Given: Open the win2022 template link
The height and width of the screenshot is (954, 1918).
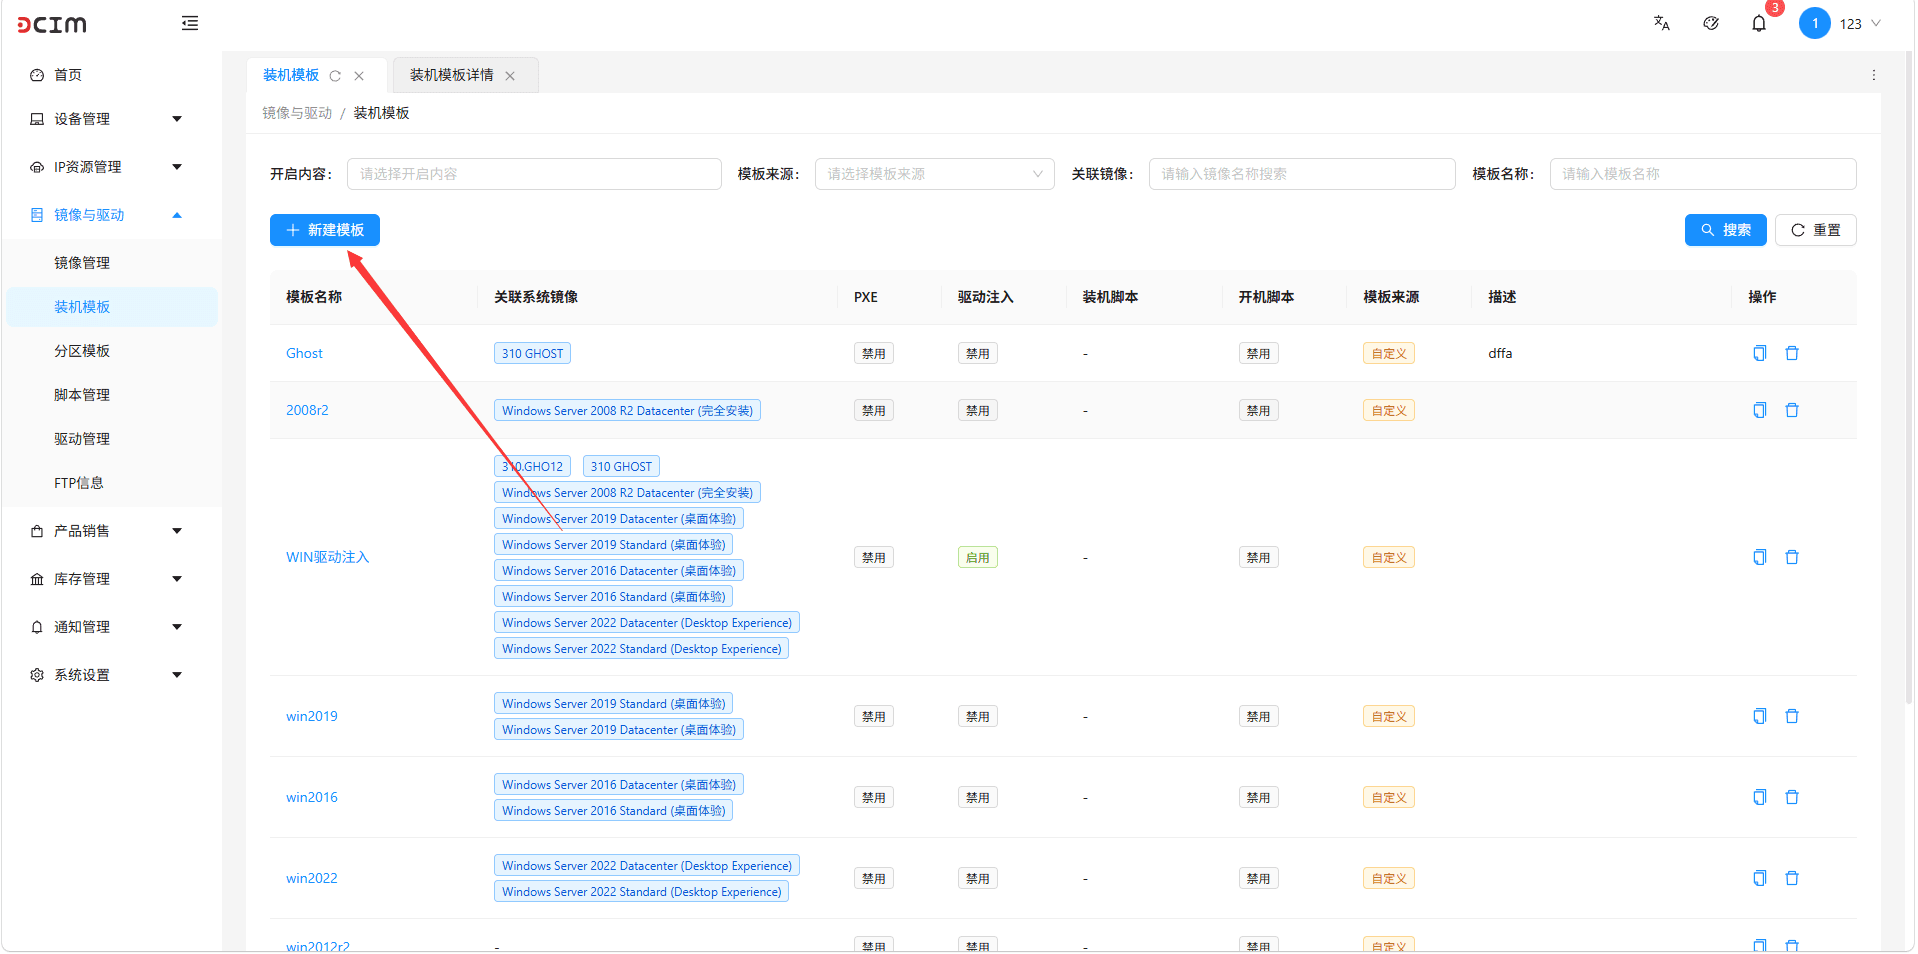Looking at the screenshot, I should pos(311,878).
